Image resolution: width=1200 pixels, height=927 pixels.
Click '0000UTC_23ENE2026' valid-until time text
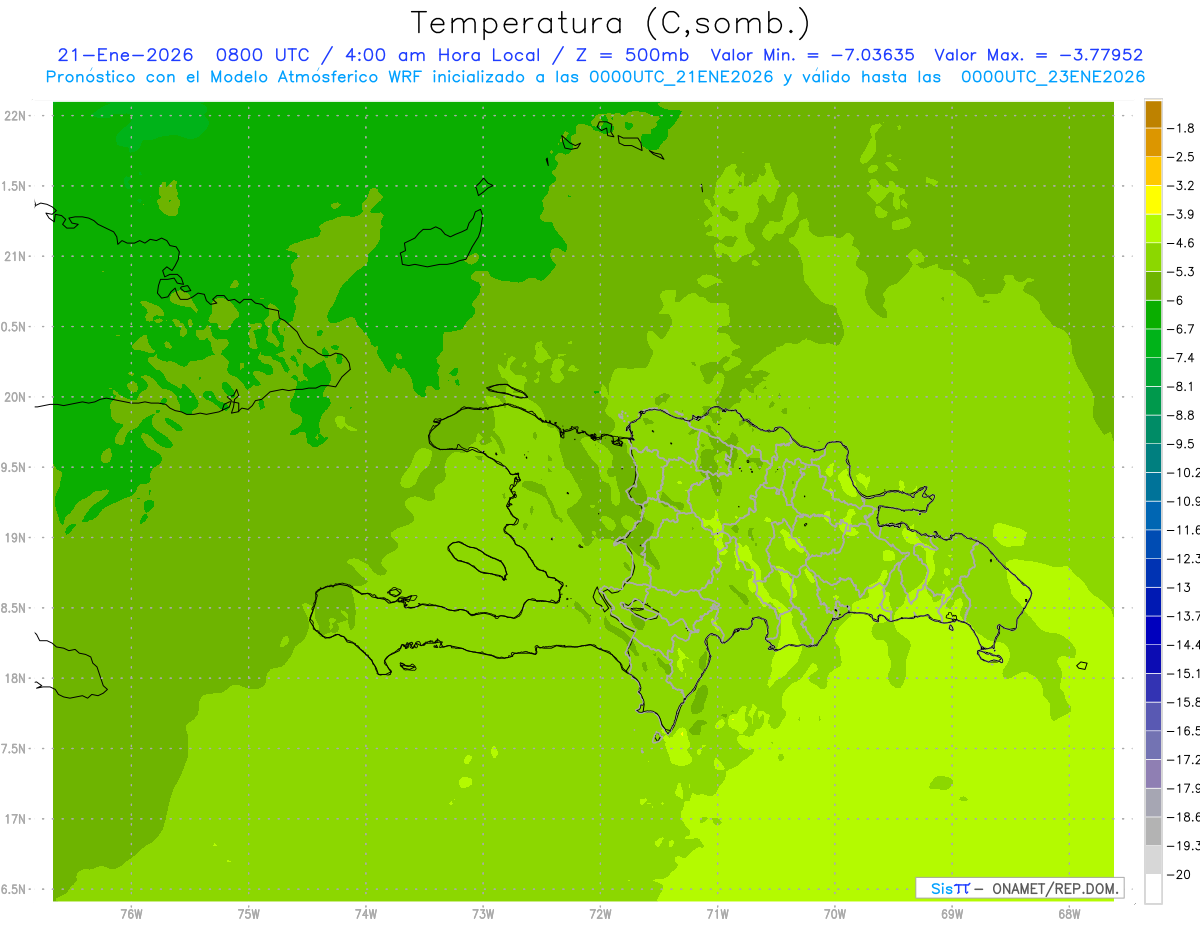[x=1053, y=77]
